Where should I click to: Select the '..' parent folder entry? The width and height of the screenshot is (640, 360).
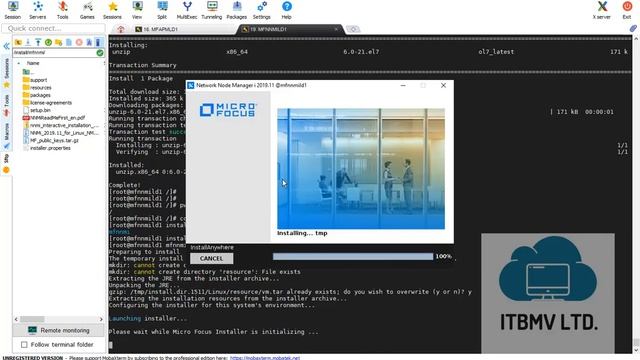tap(29, 72)
